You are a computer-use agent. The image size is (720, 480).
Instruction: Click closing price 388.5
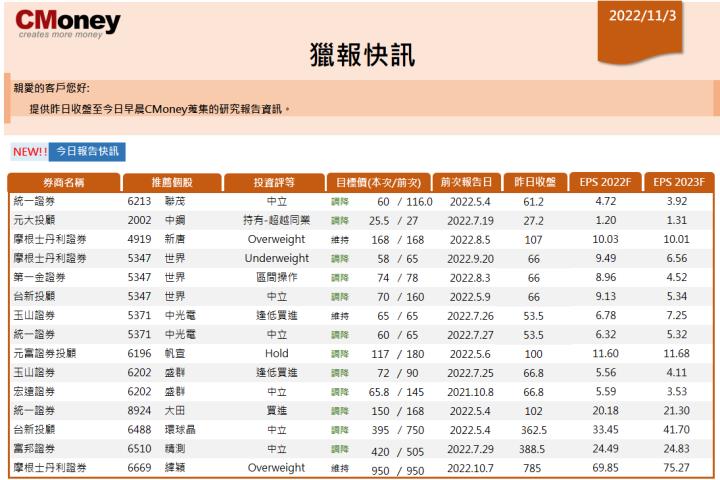[532, 449]
